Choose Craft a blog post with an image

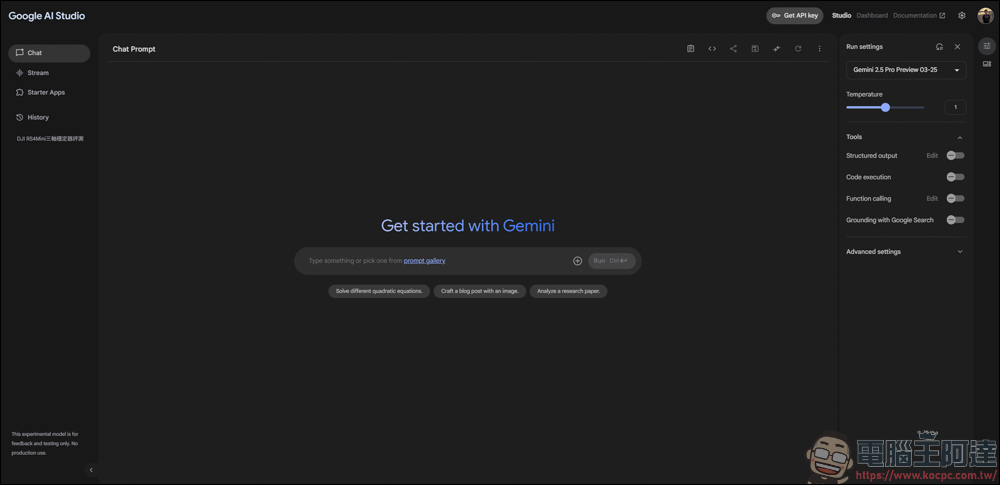click(480, 291)
